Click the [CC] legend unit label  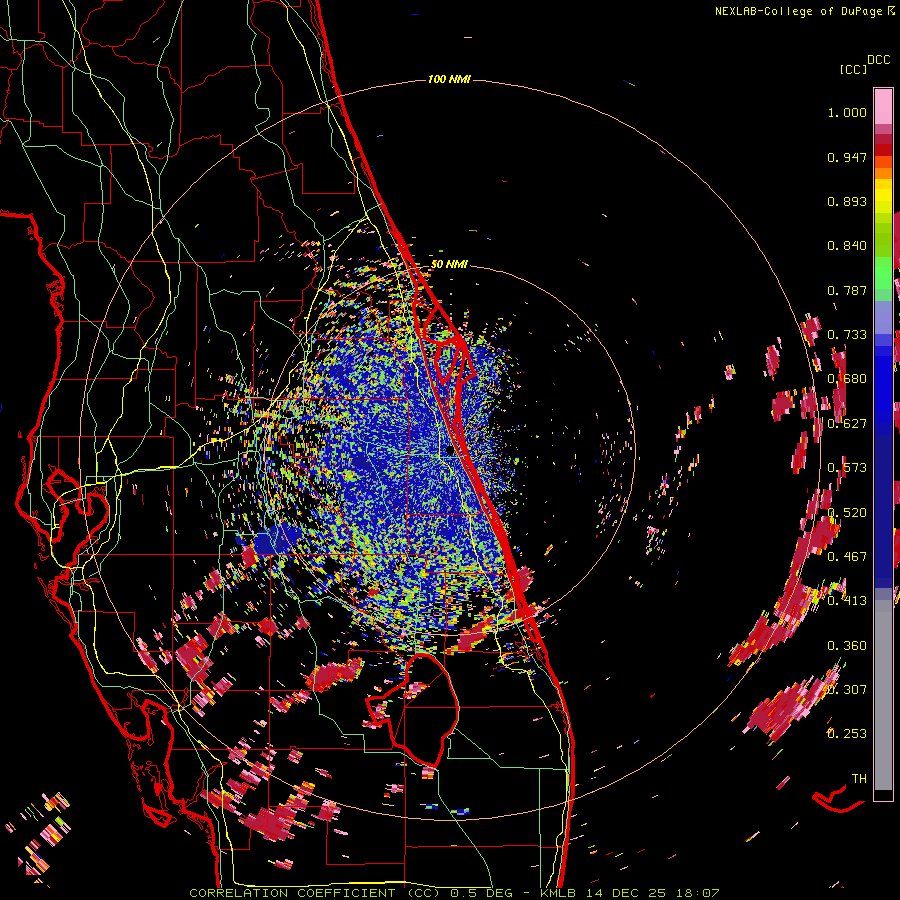pos(853,69)
